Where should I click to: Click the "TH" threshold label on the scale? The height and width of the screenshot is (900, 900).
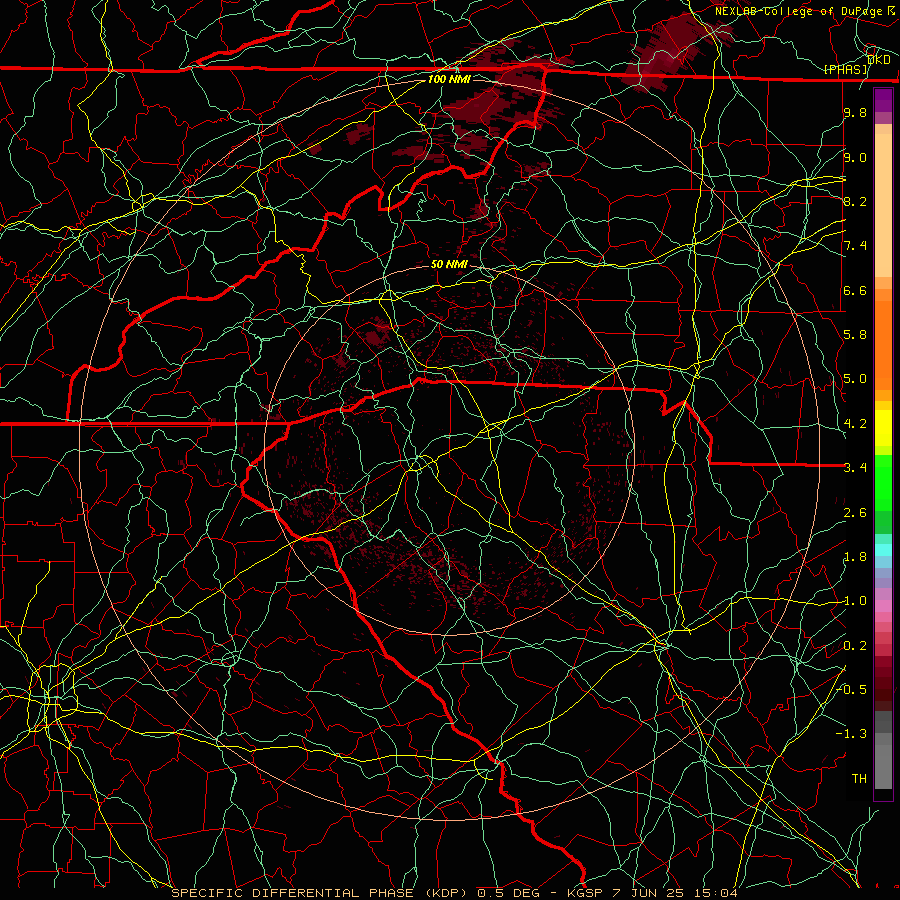click(859, 778)
